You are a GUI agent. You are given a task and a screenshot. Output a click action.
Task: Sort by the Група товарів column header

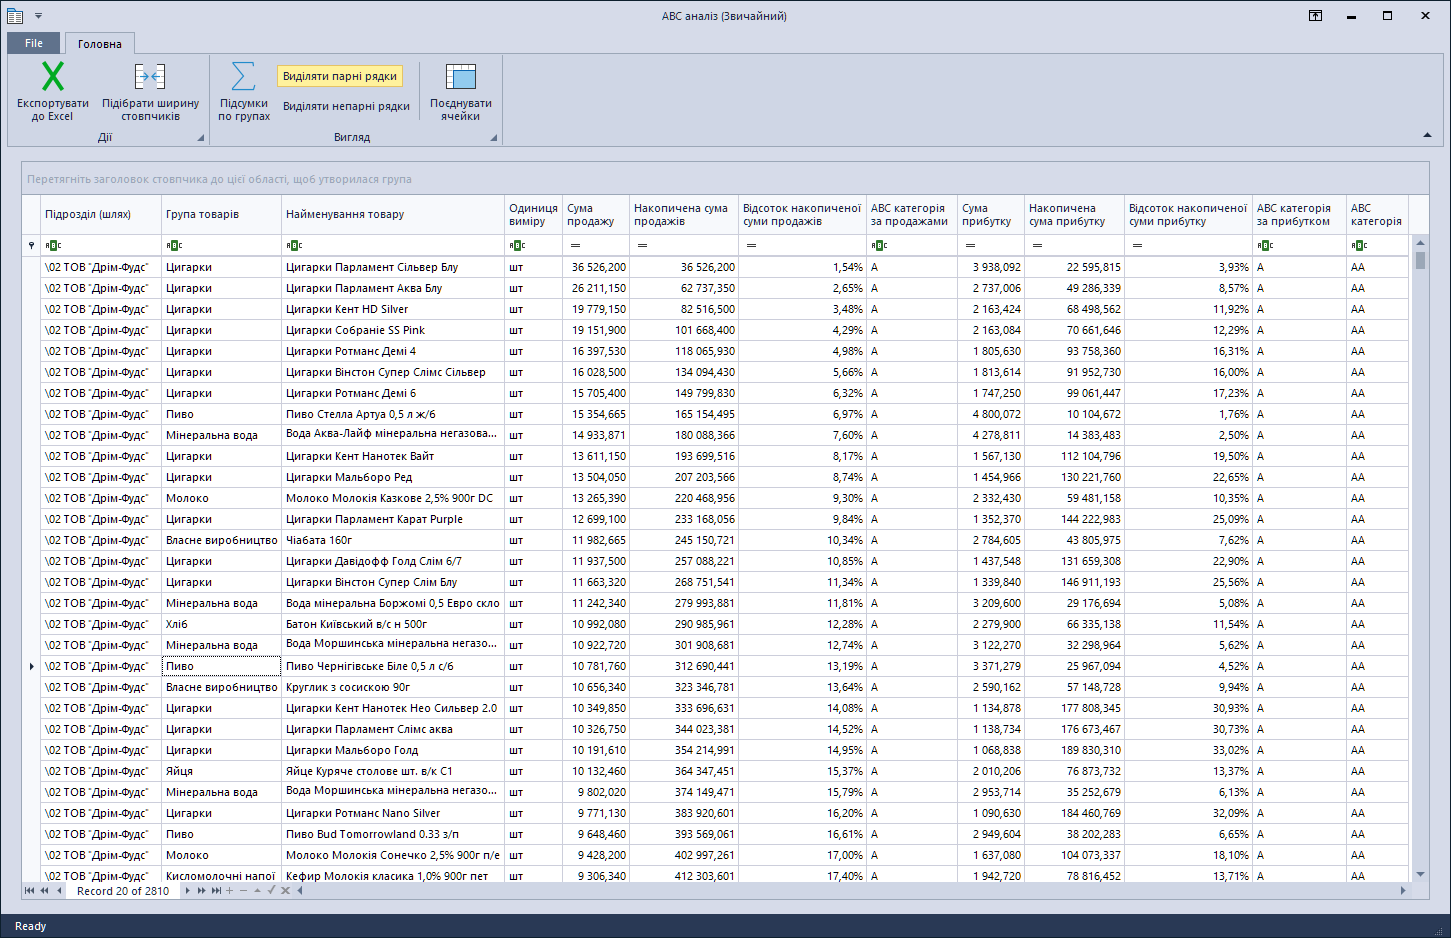tap(221, 214)
